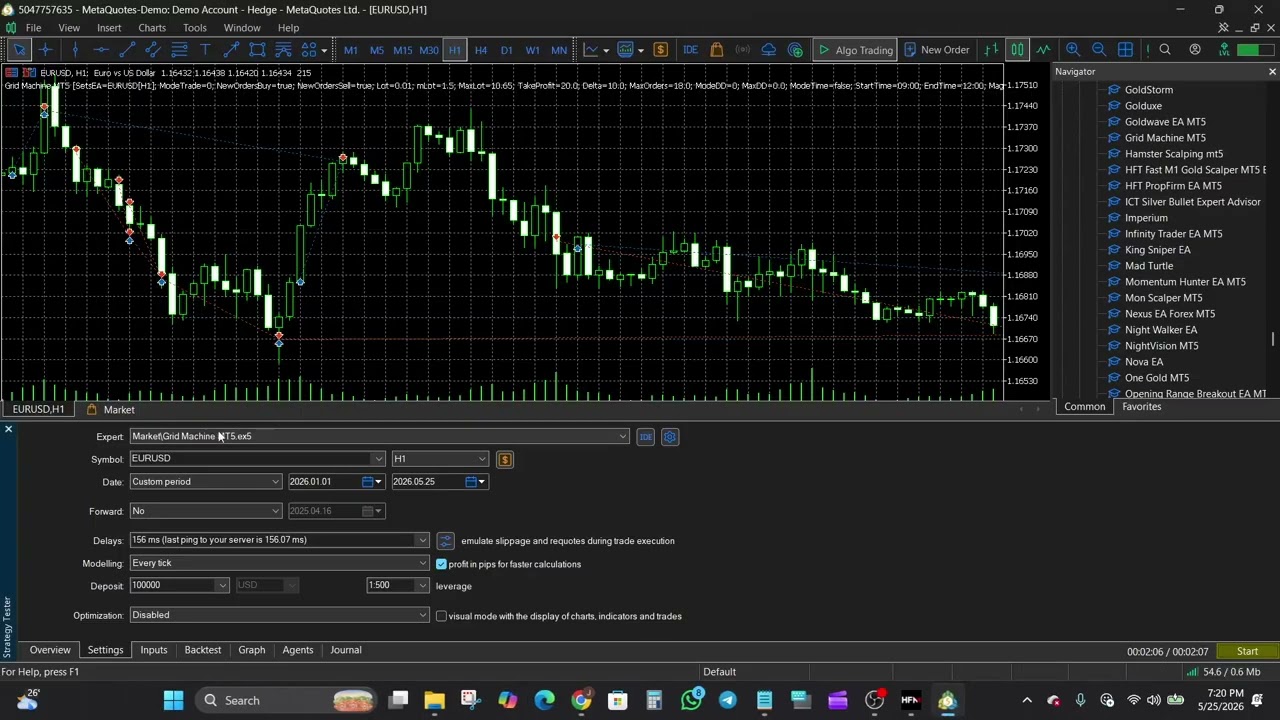Click the Start button in tester

pos(1247,652)
